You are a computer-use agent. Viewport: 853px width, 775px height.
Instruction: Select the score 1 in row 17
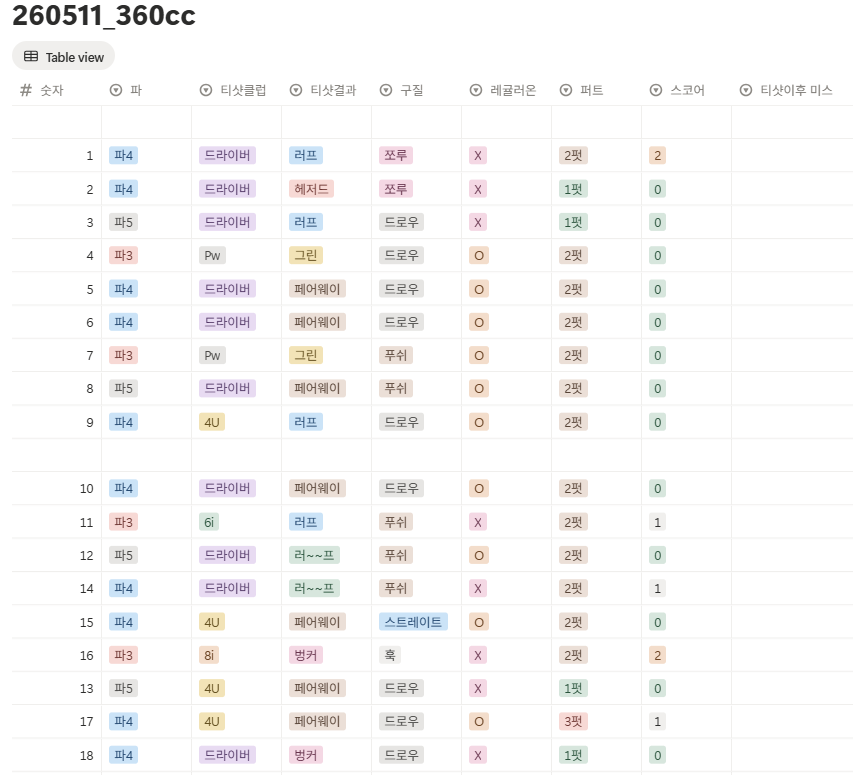[657, 722]
